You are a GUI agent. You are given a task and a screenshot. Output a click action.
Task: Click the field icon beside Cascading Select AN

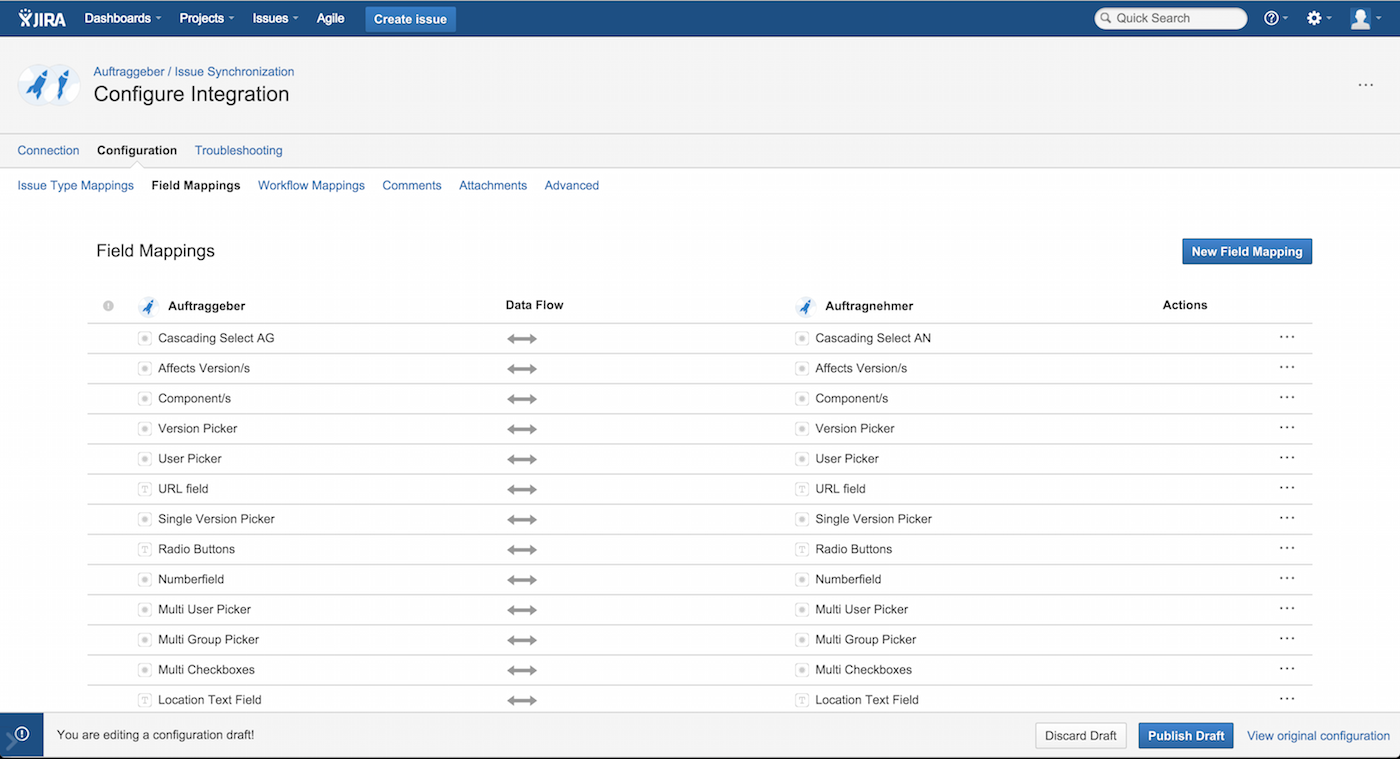coord(801,339)
